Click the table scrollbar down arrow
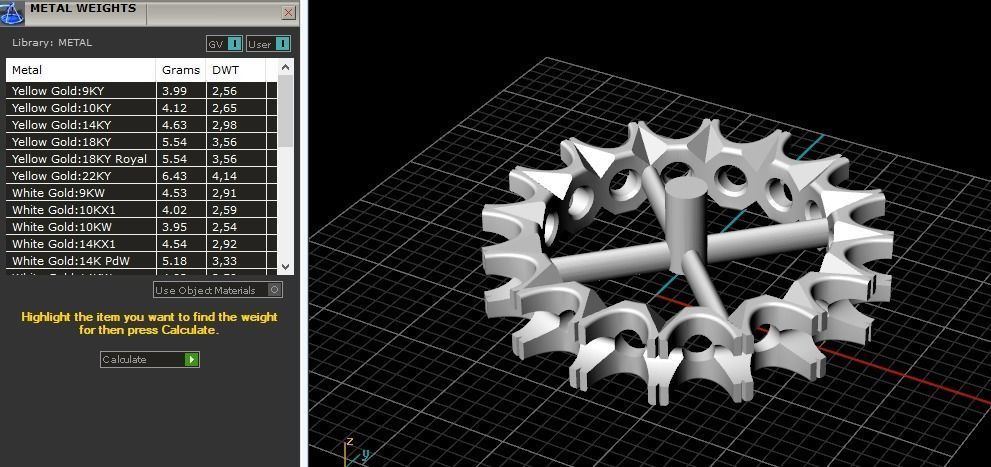 pos(286,267)
